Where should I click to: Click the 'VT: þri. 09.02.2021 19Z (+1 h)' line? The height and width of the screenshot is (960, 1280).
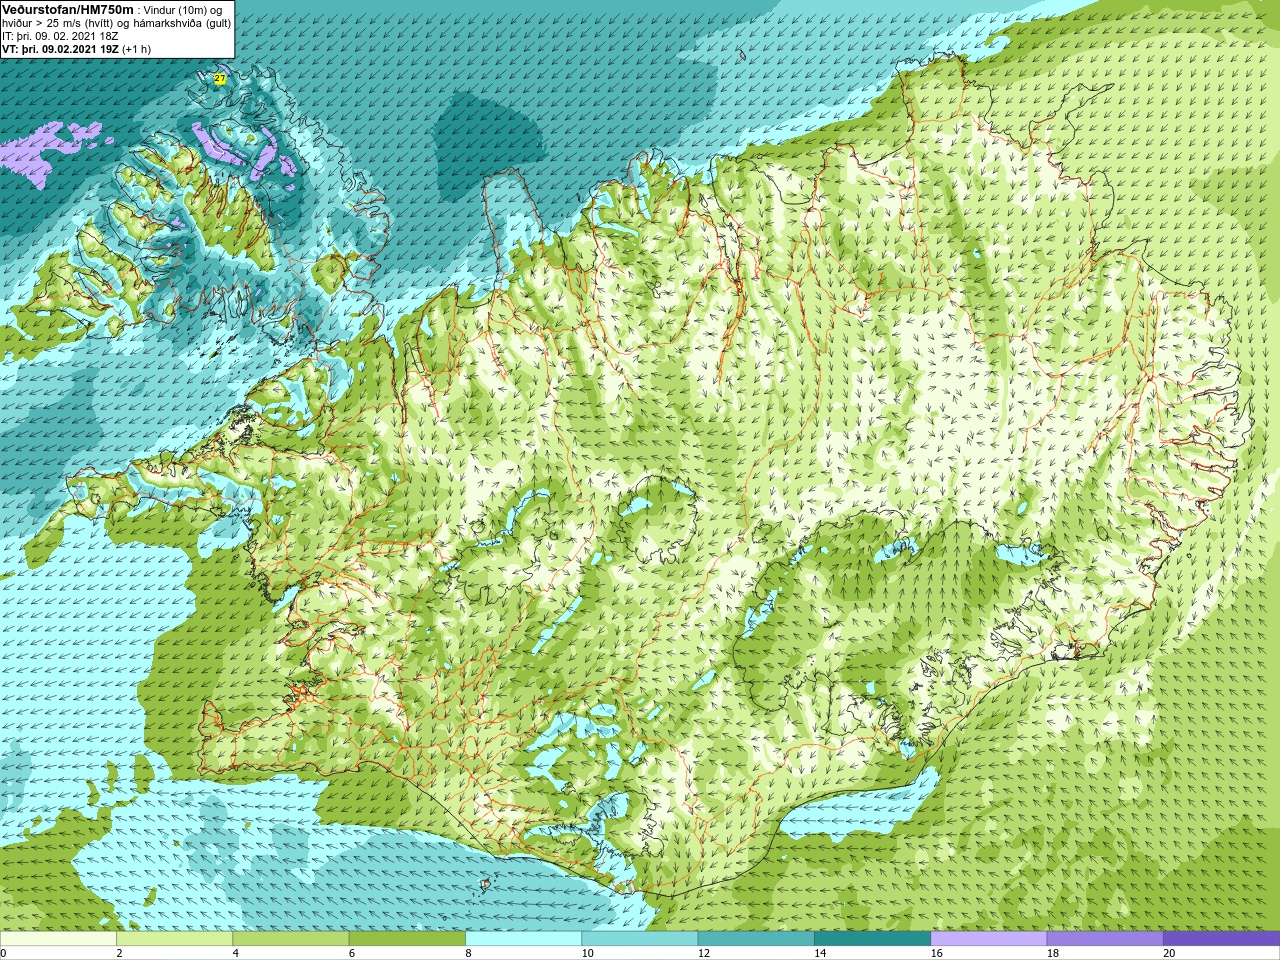(76, 49)
